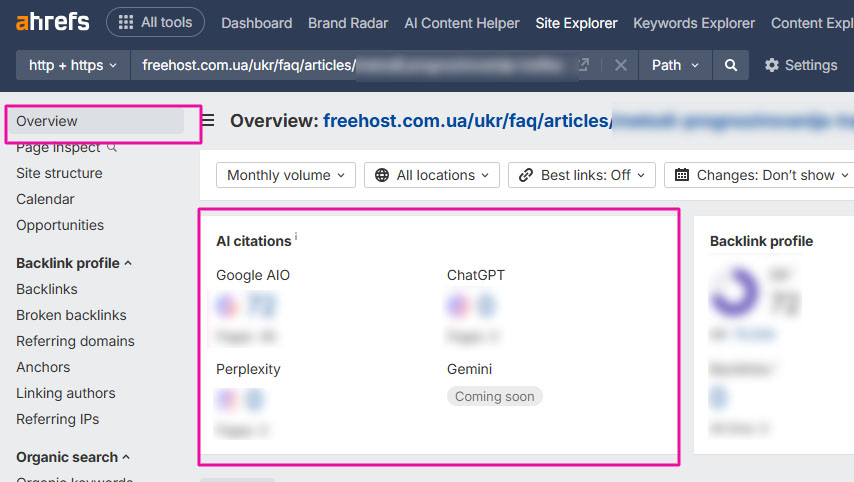Open the Monthly volume dropdown
The height and width of the screenshot is (482, 854).
pyautogui.click(x=286, y=175)
